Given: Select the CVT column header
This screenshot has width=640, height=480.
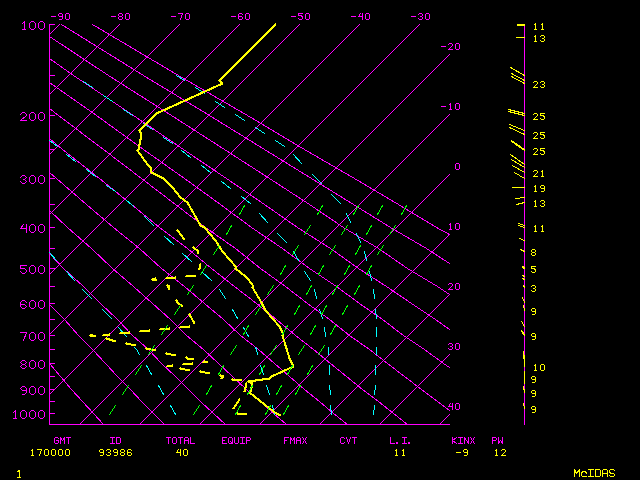Looking at the screenshot, I should (348, 440).
